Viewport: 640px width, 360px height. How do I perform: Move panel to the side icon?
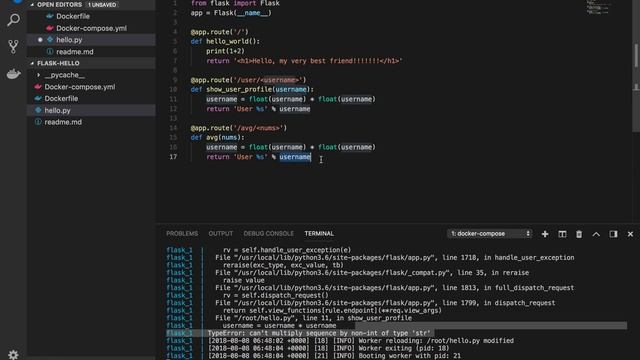[x=613, y=234]
